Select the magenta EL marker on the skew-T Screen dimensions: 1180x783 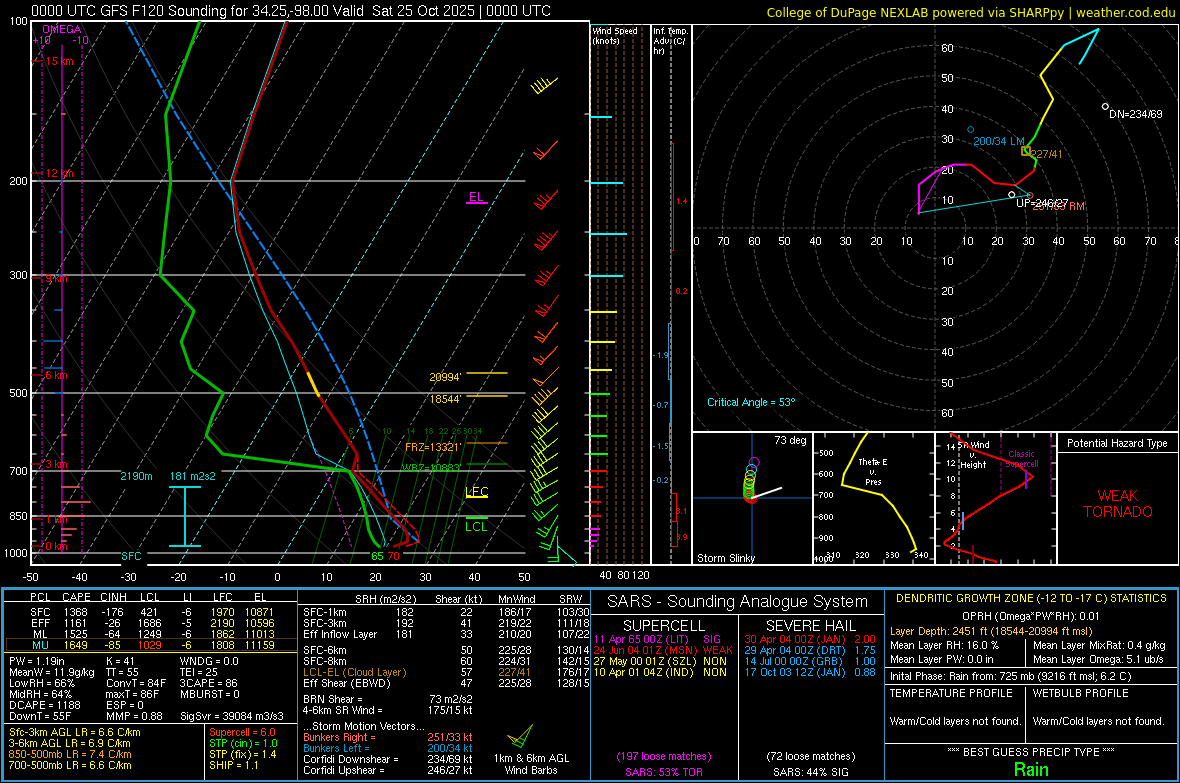[476, 198]
